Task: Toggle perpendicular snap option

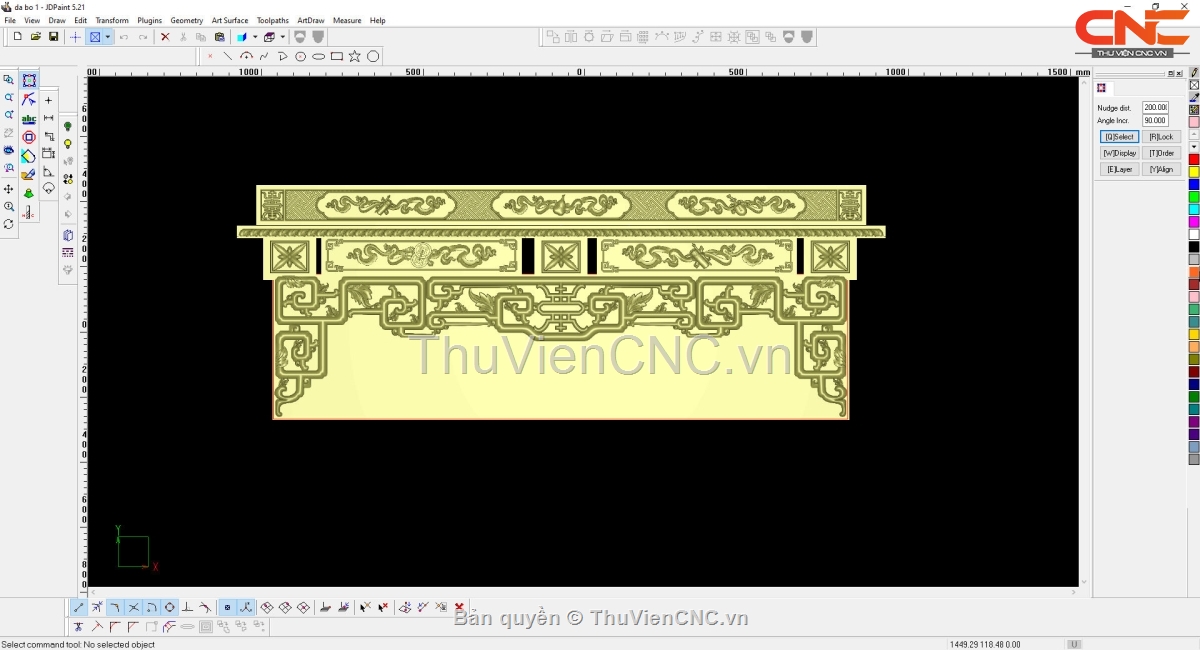Action: tap(187, 607)
